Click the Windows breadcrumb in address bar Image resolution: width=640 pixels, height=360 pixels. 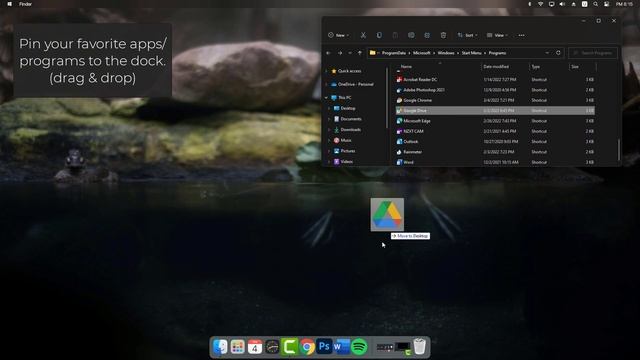[x=446, y=53]
